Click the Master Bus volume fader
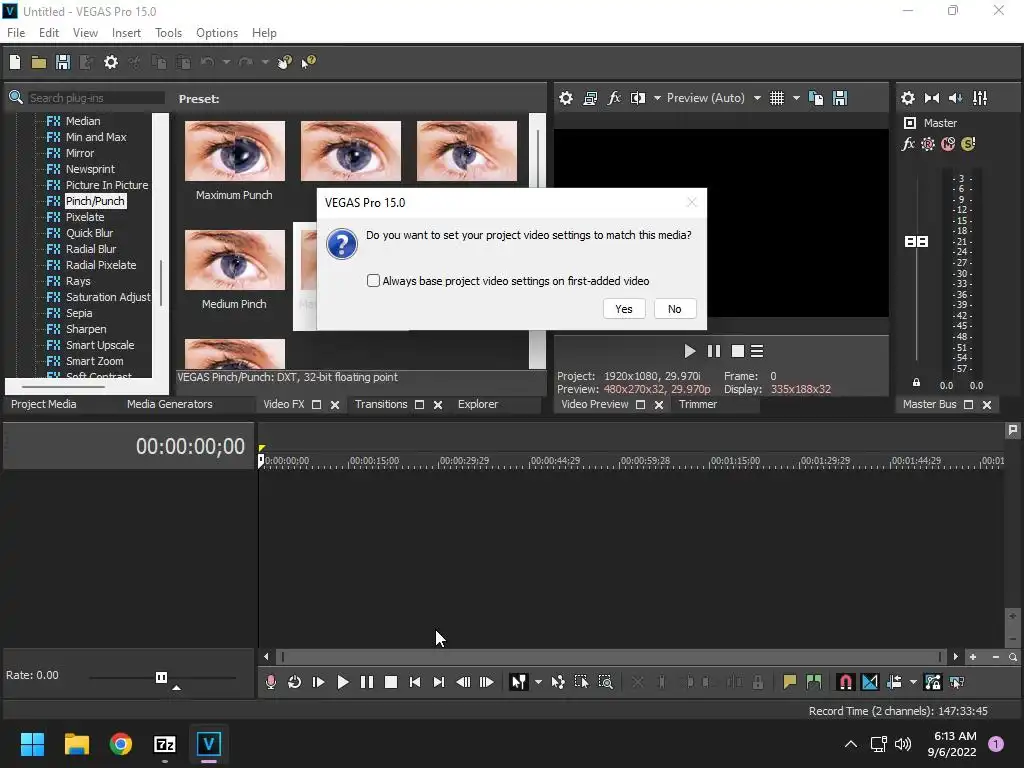 tap(916, 242)
